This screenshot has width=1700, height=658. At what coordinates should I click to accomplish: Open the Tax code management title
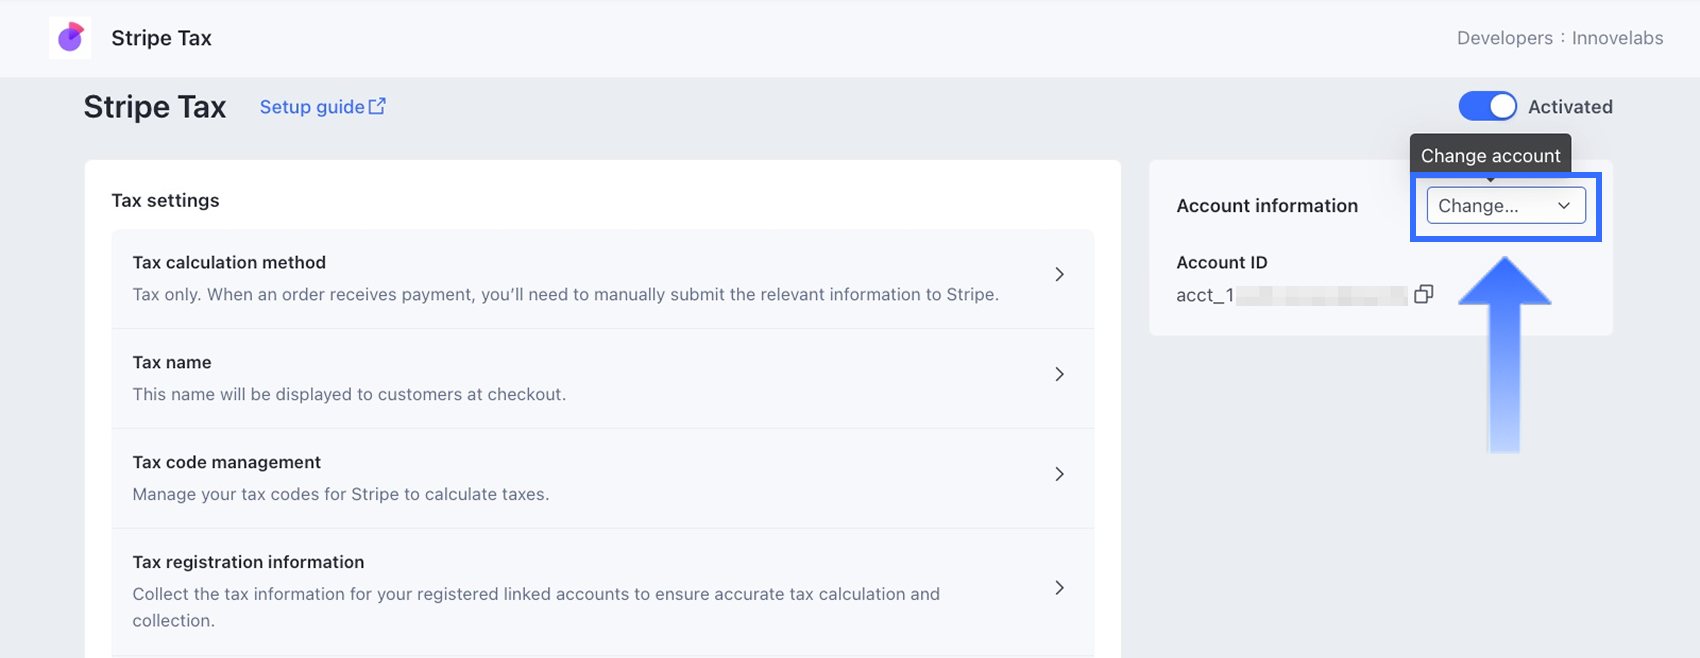click(227, 462)
